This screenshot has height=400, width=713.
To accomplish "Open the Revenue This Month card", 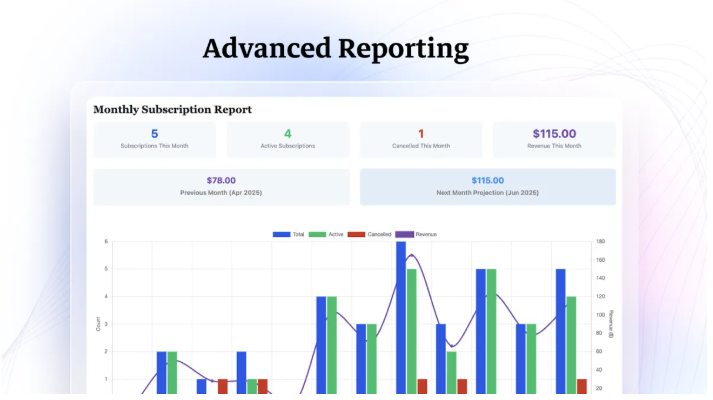I will coord(554,139).
